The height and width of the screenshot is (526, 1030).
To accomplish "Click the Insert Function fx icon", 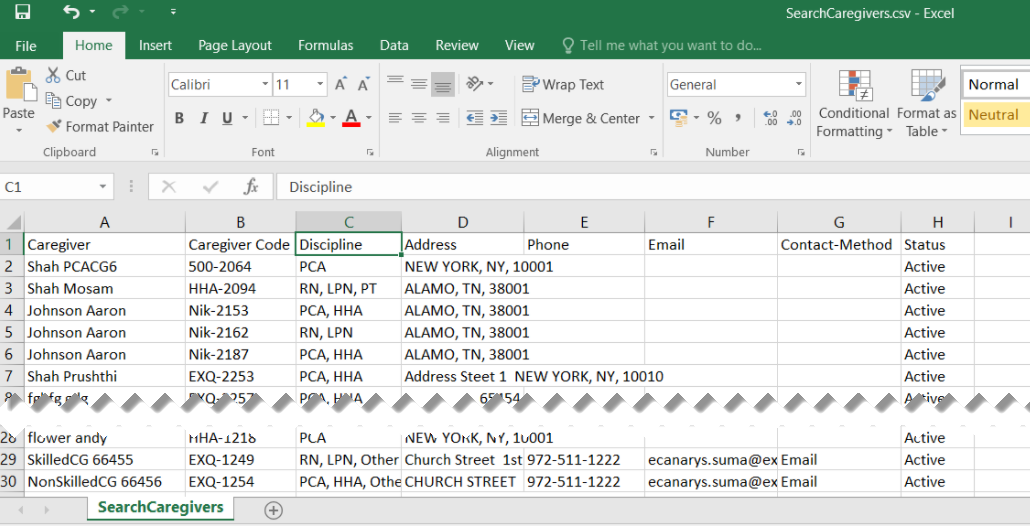I will tap(251, 187).
